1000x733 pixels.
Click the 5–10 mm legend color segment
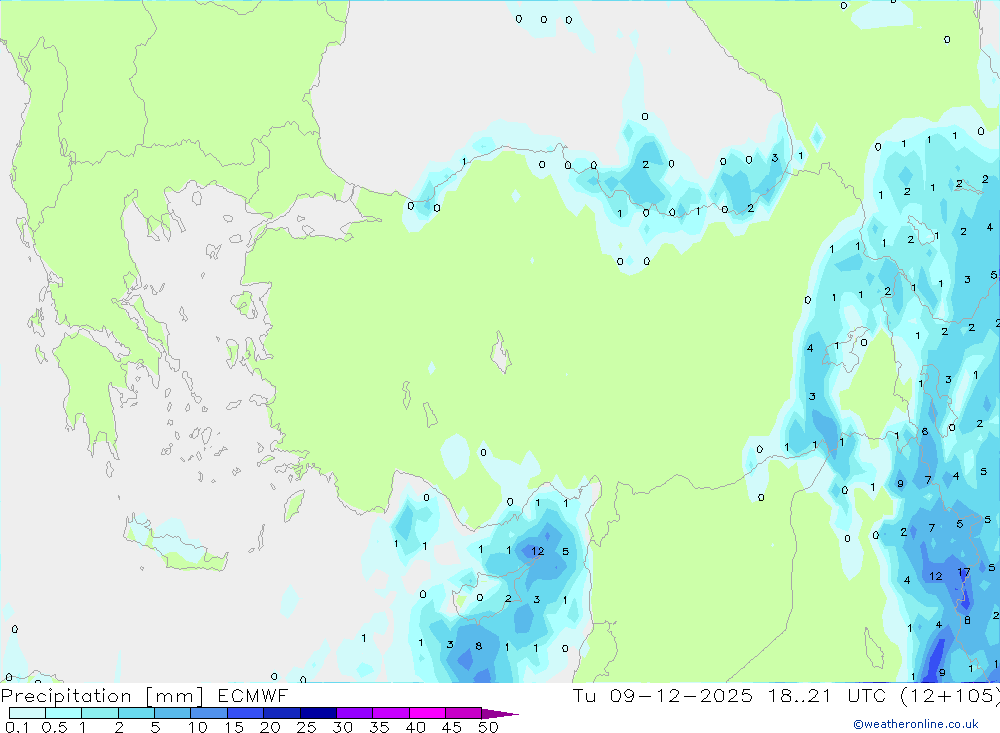[173, 713]
